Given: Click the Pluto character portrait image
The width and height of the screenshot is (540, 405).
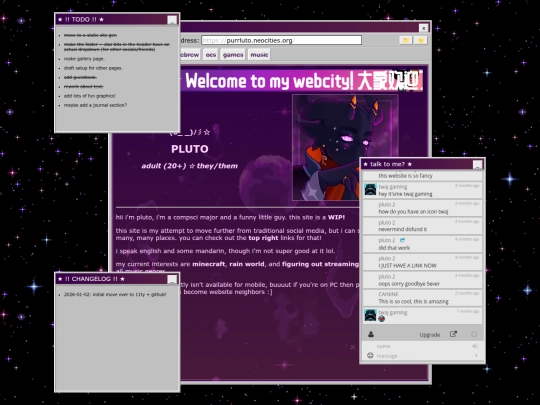Looking at the screenshot, I should (345, 147).
